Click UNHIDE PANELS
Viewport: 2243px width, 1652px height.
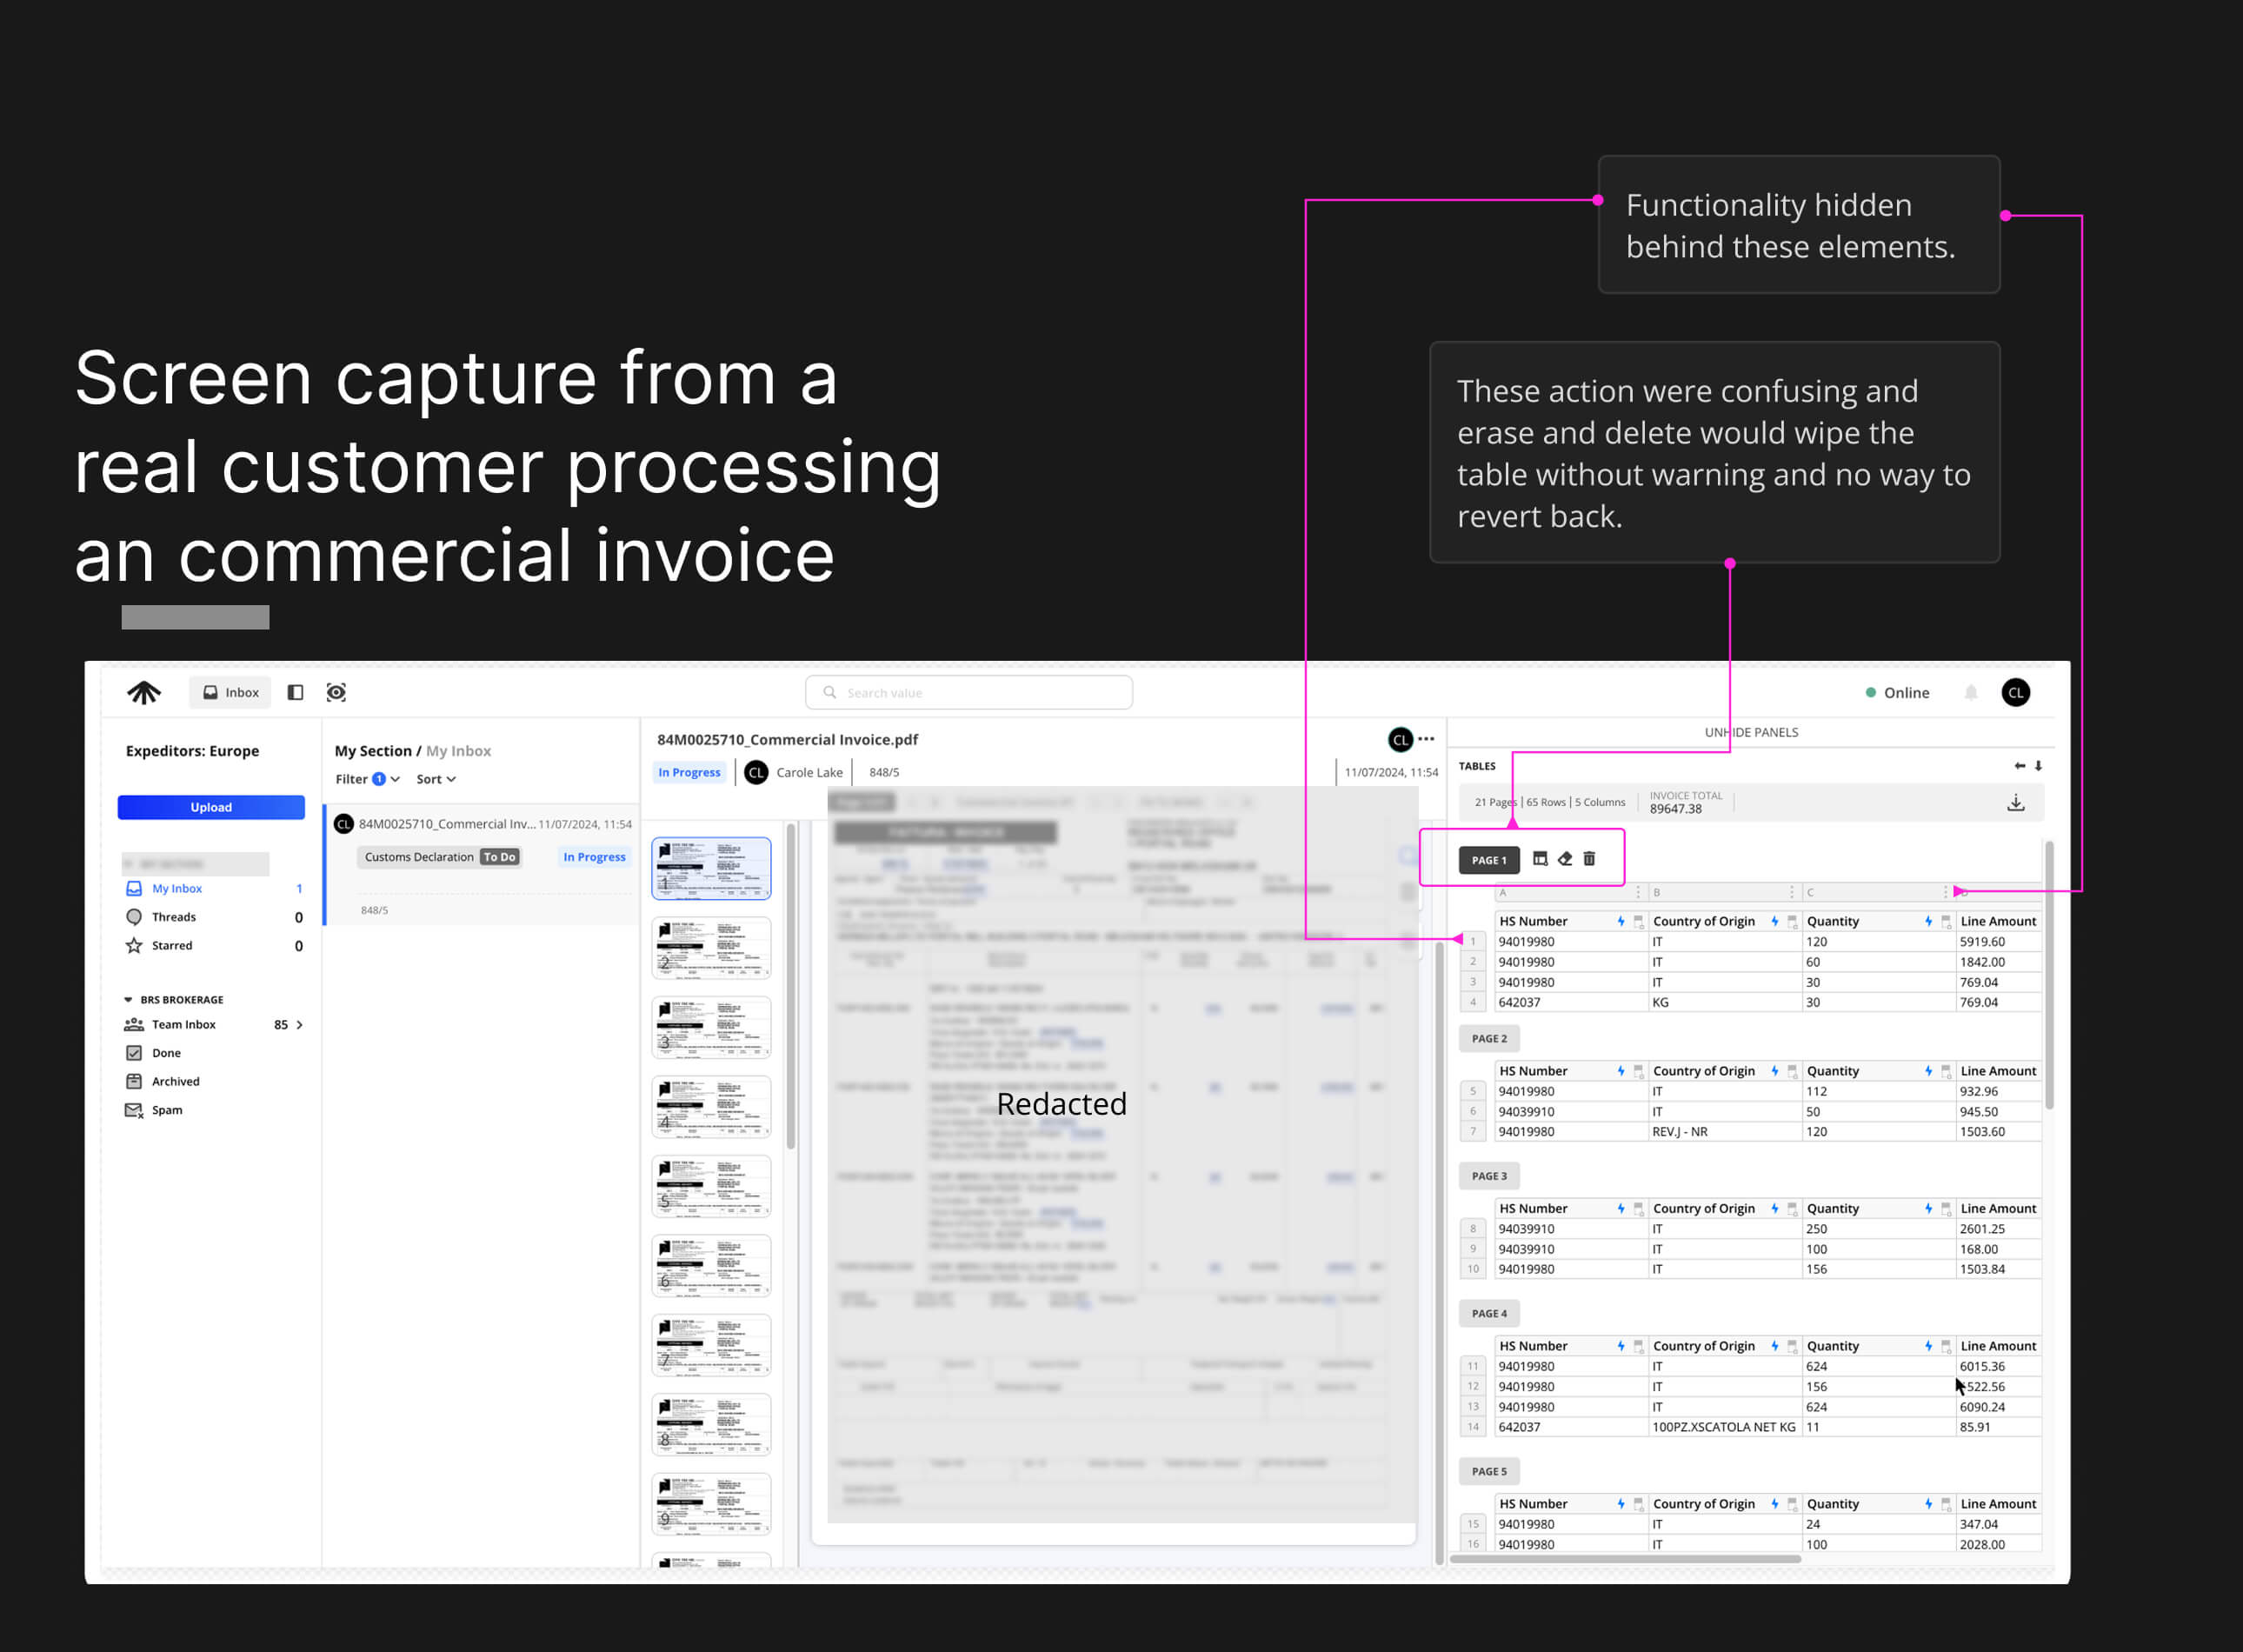[1750, 733]
